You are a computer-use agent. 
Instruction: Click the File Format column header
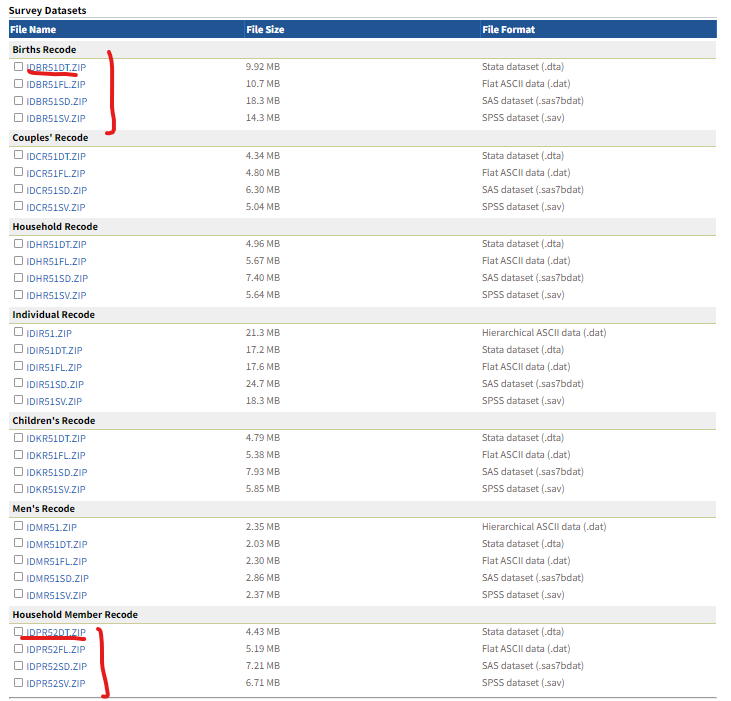[508, 30]
